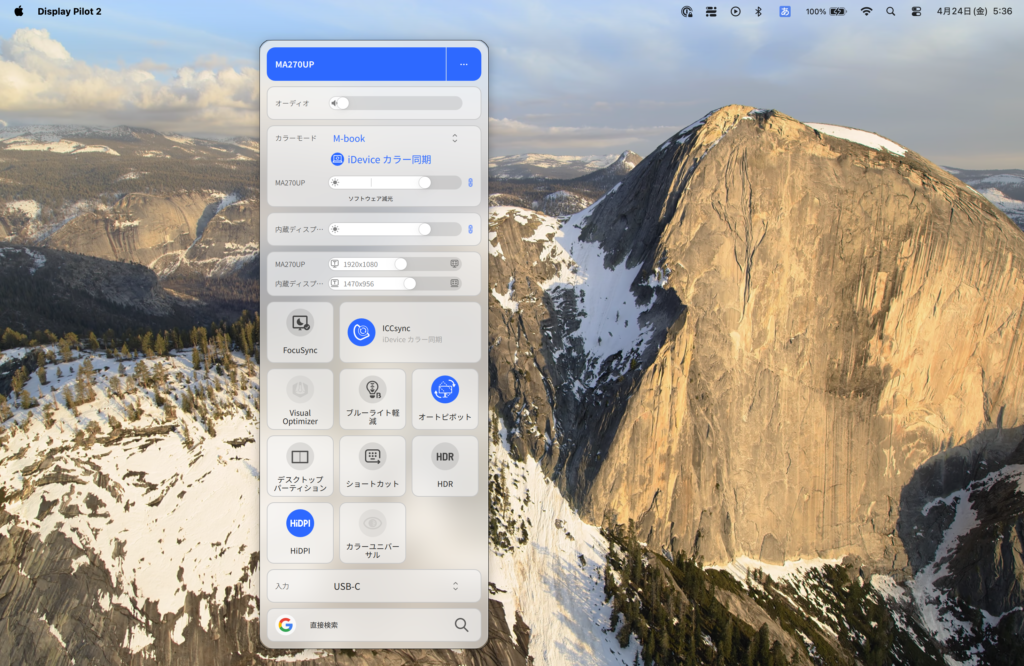Click the iDevice カラー同期 link
The width and height of the screenshot is (1024, 666).
[x=381, y=159]
